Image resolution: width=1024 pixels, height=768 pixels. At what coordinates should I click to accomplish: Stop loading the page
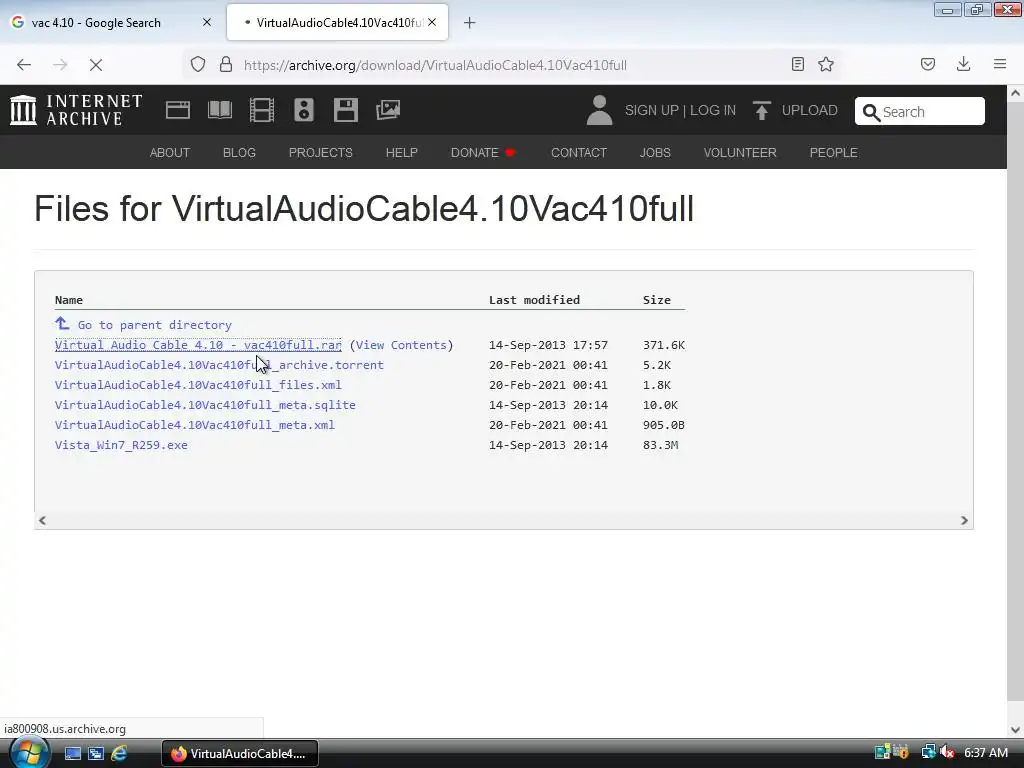point(95,65)
